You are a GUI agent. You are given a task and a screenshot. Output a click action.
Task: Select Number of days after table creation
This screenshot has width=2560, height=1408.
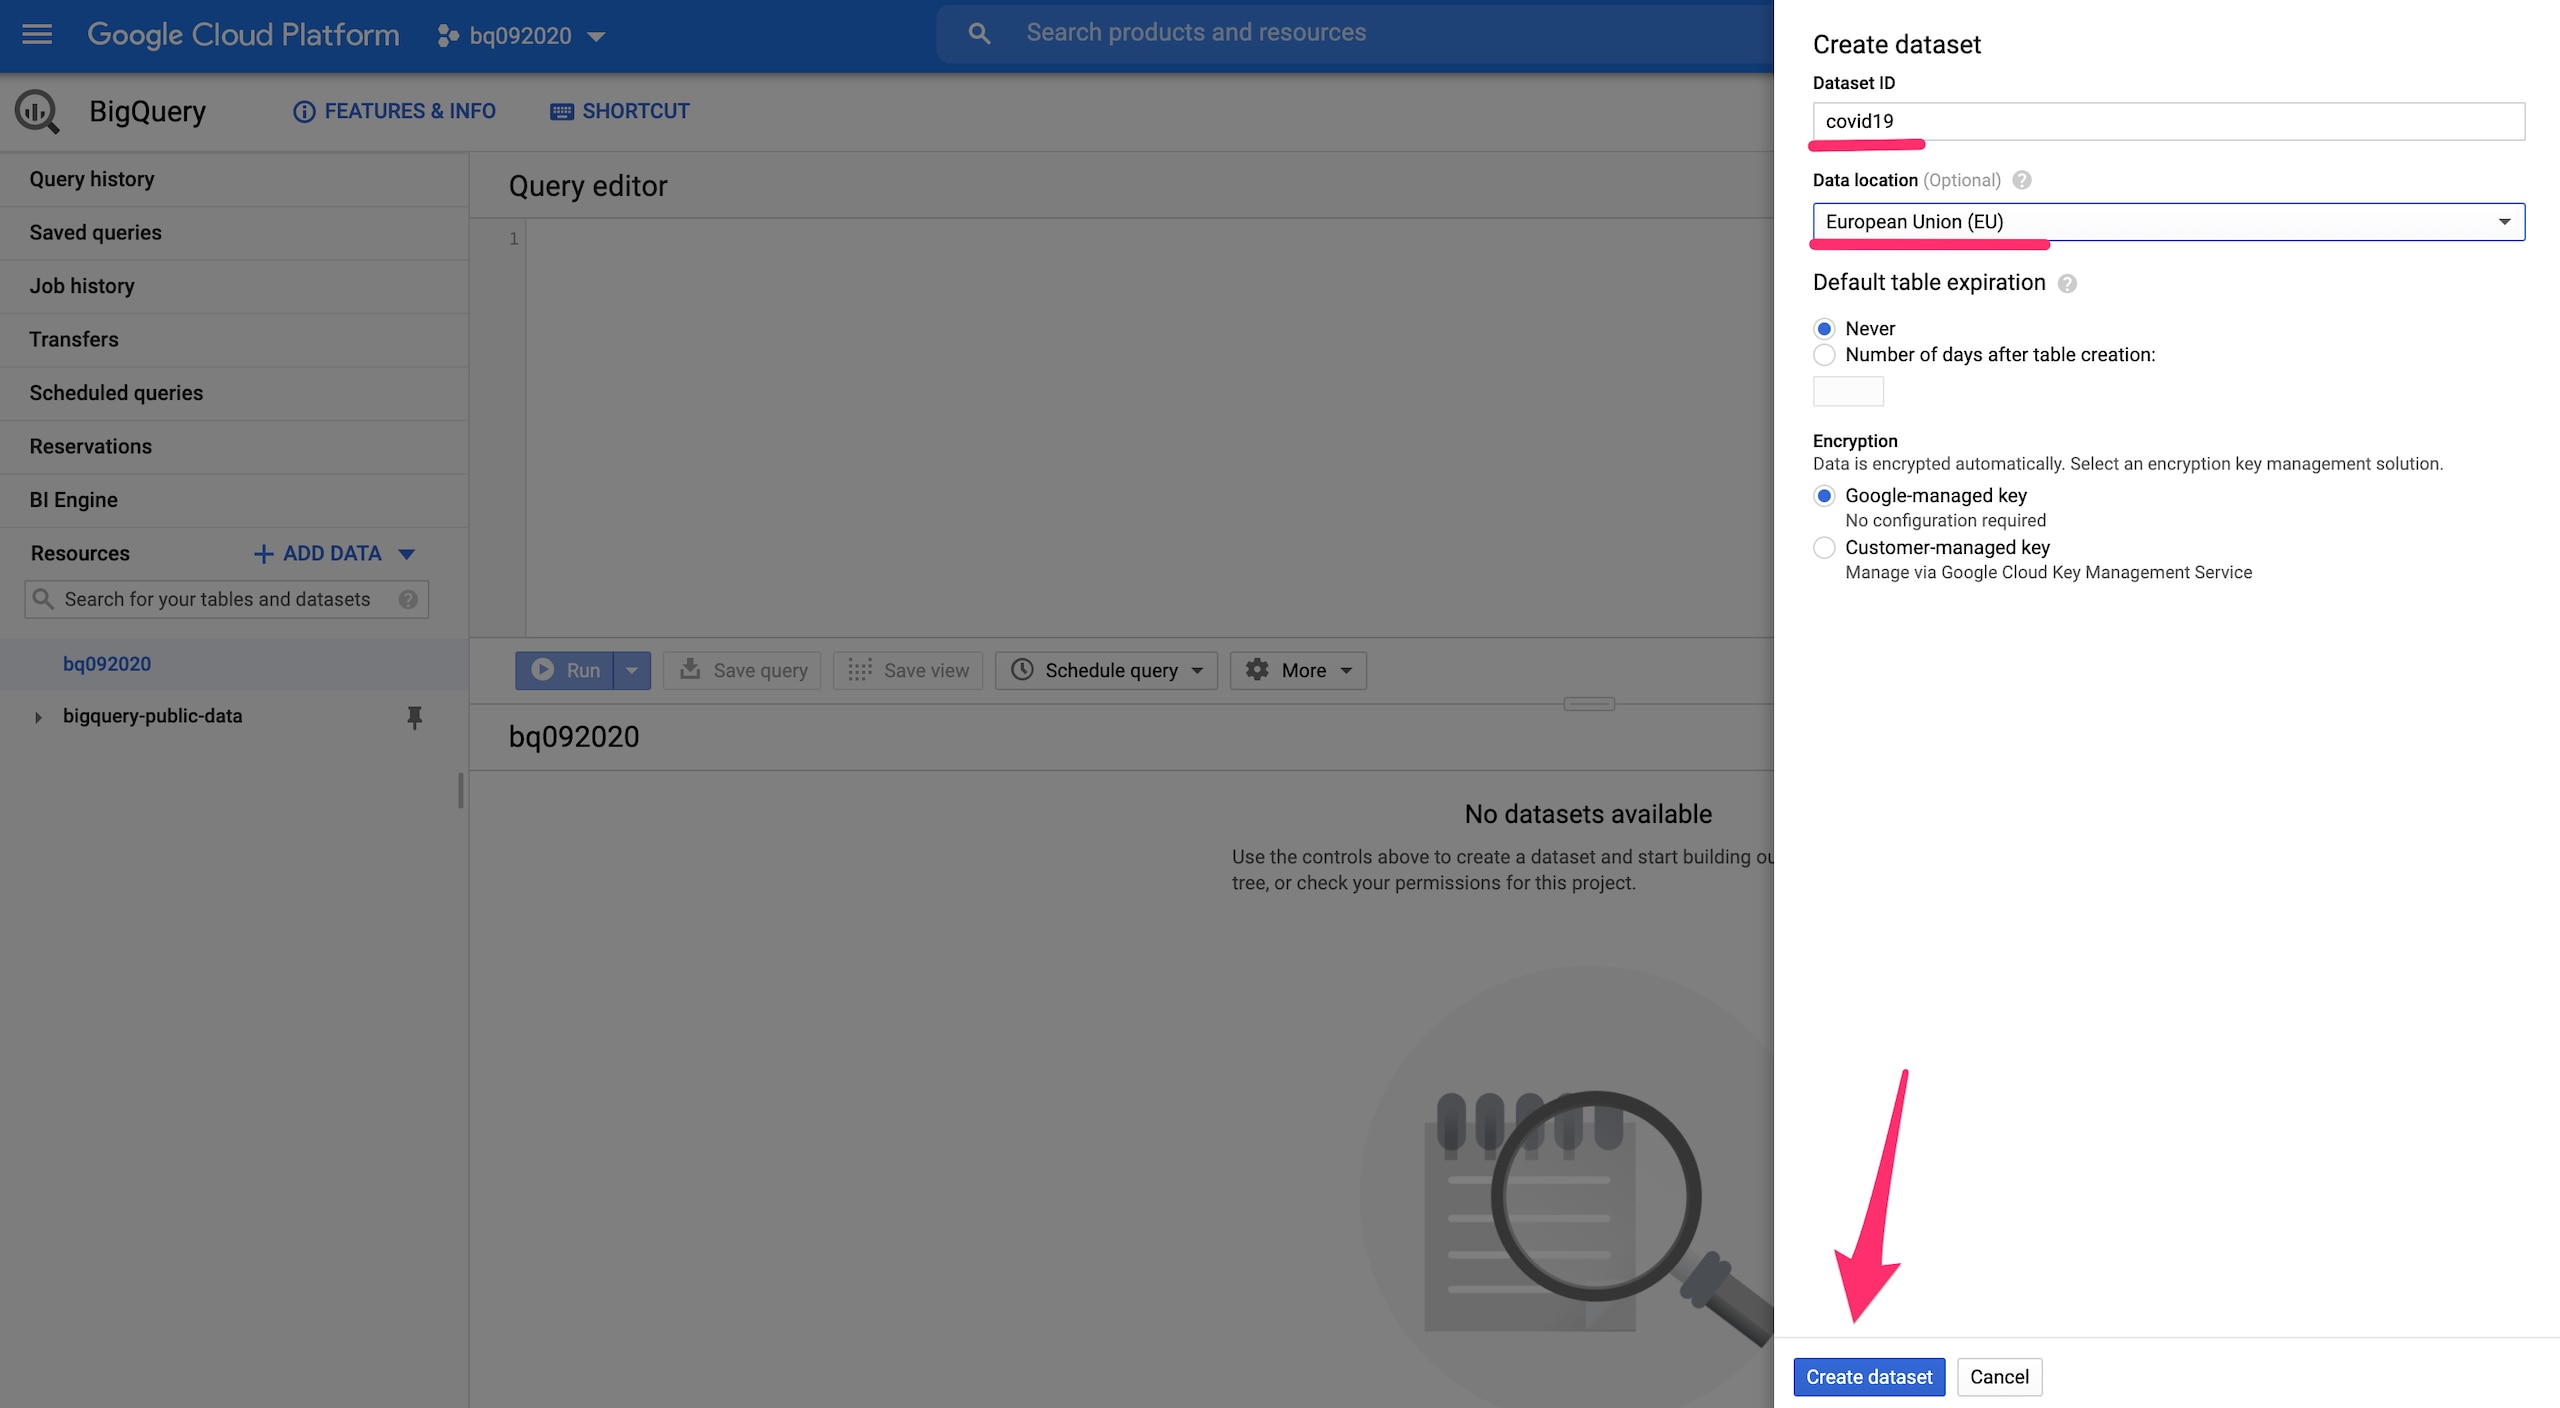pos(1824,355)
